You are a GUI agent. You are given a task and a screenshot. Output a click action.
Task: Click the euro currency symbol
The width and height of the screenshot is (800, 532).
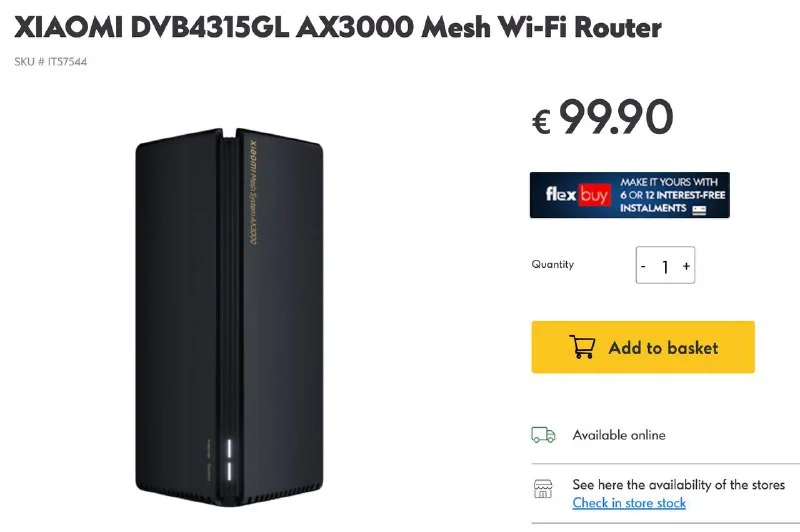(541, 122)
